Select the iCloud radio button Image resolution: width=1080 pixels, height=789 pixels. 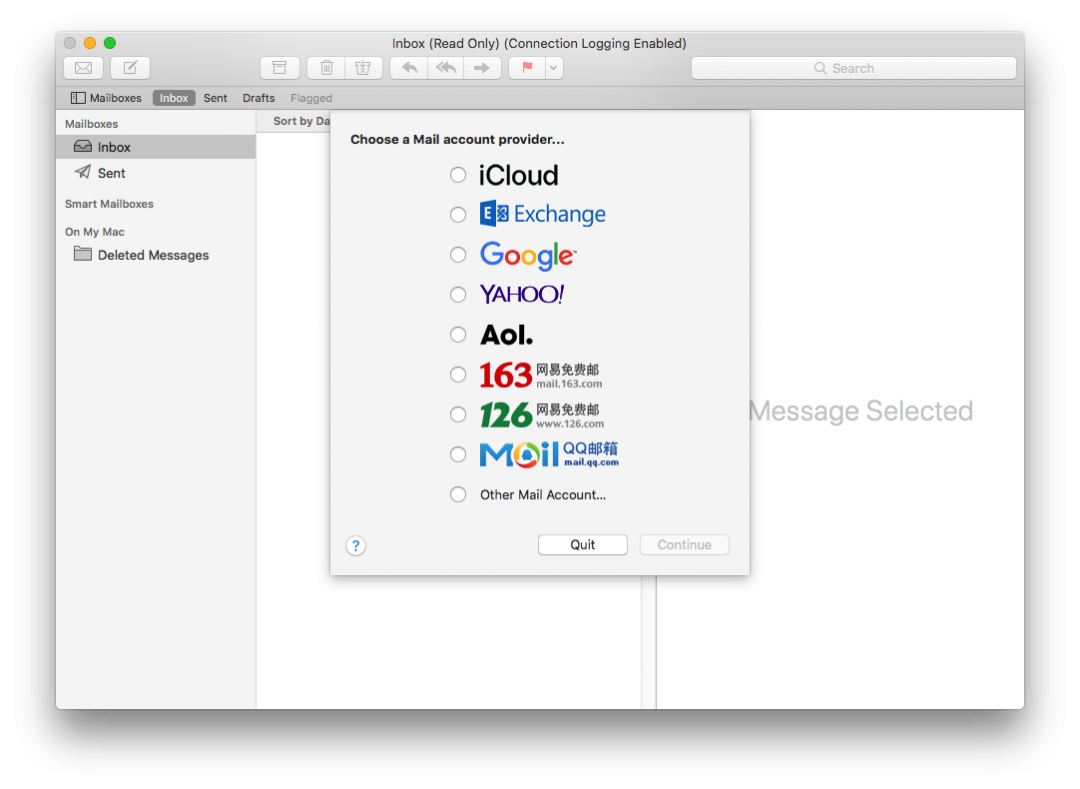click(458, 175)
